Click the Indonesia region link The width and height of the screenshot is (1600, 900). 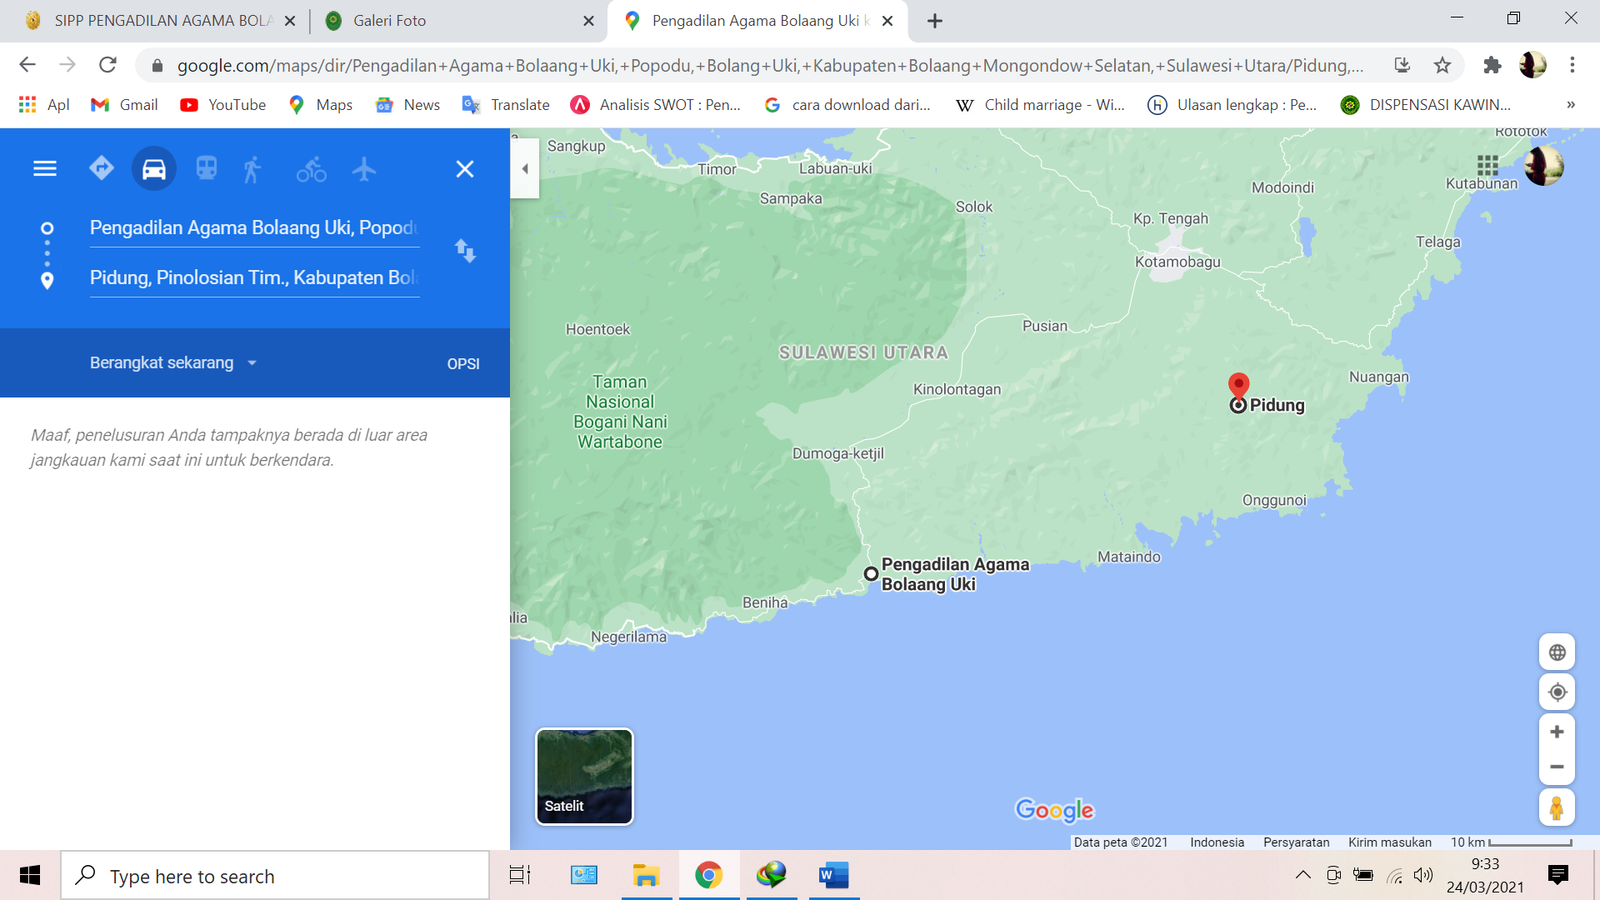[x=1217, y=842]
